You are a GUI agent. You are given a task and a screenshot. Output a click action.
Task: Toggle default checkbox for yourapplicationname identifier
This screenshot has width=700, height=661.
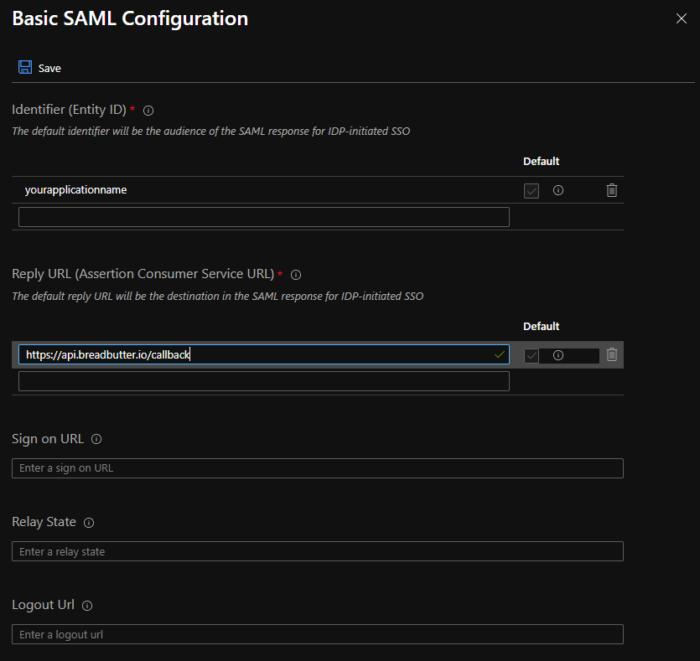[x=531, y=191]
